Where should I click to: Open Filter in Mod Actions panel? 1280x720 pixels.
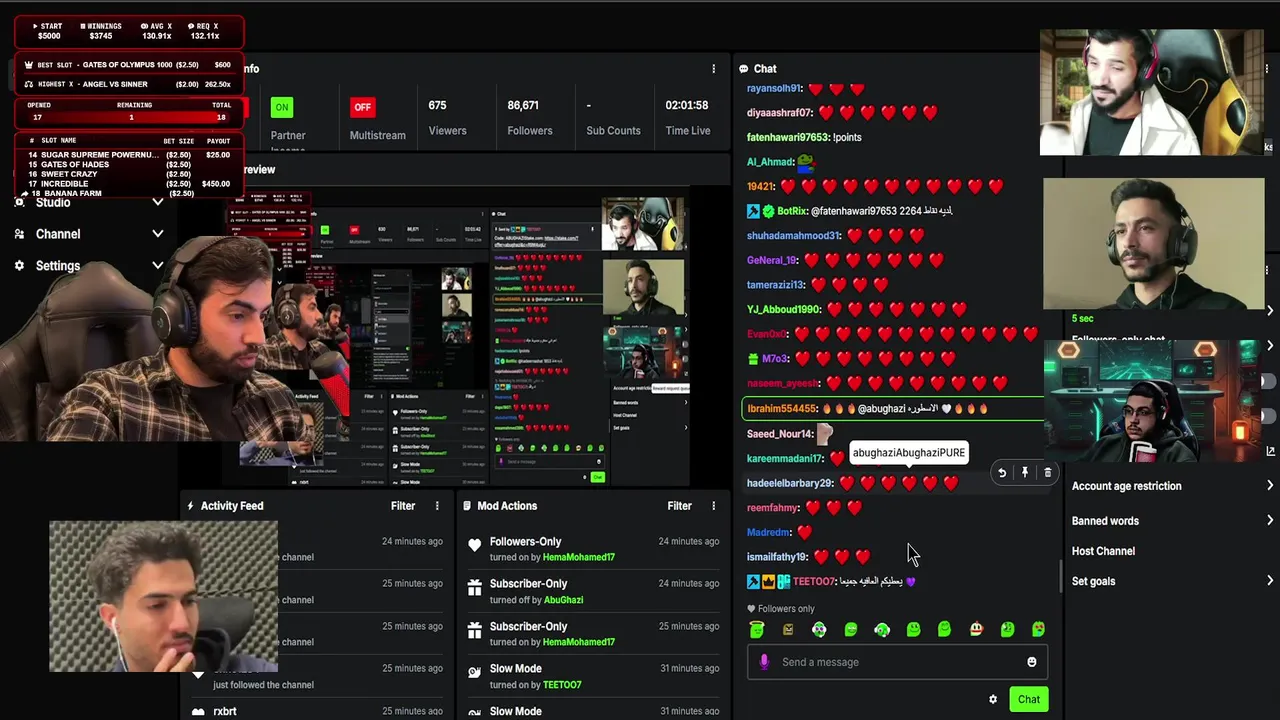point(679,506)
